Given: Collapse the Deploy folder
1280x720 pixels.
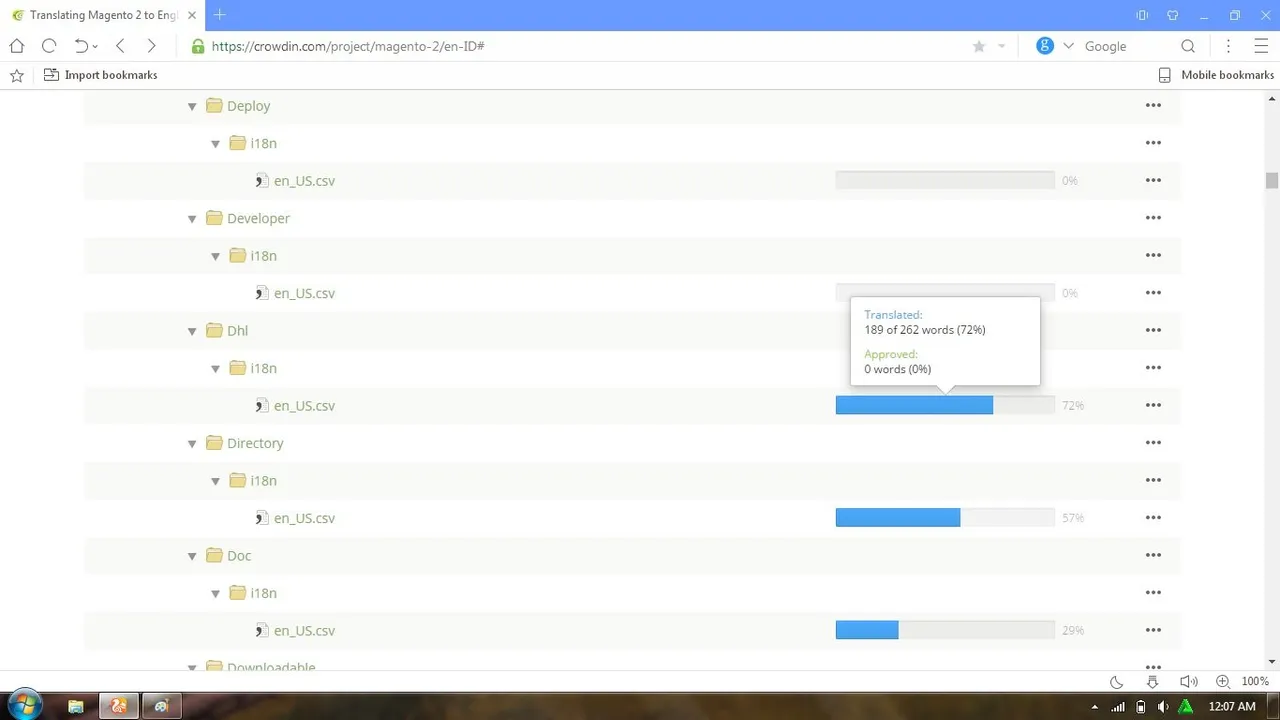Looking at the screenshot, I should click(x=192, y=106).
